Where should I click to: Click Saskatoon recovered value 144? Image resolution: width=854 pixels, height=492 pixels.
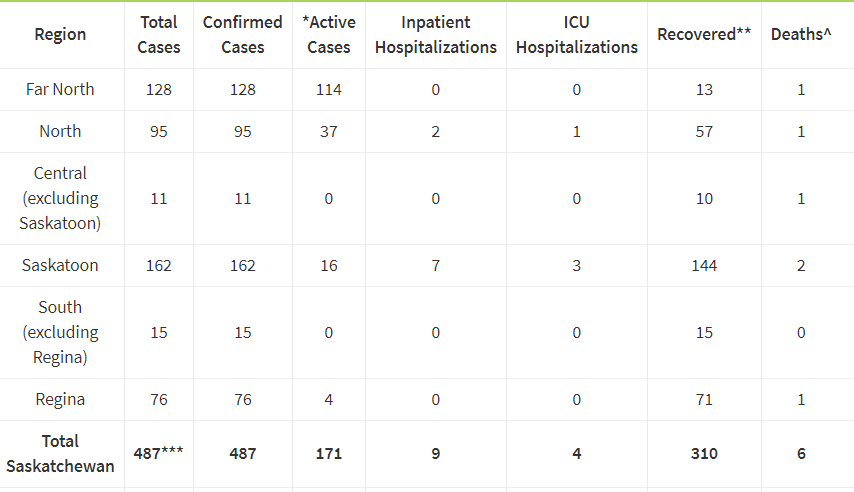coord(704,265)
